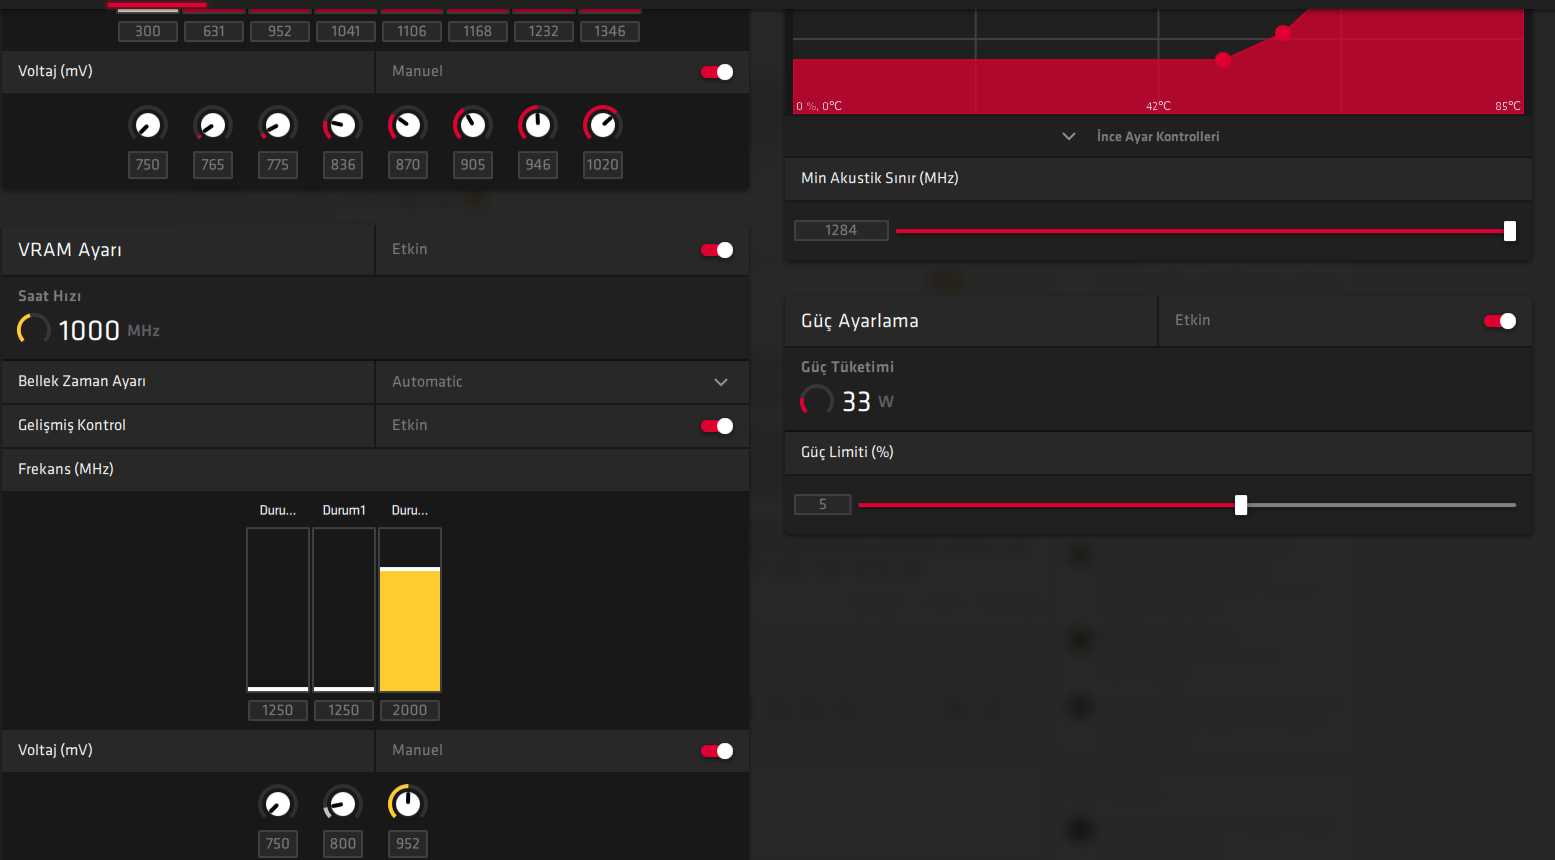The height and width of the screenshot is (860, 1555).
Task: Select the higher red fan curve point
Action: pos(1283,33)
